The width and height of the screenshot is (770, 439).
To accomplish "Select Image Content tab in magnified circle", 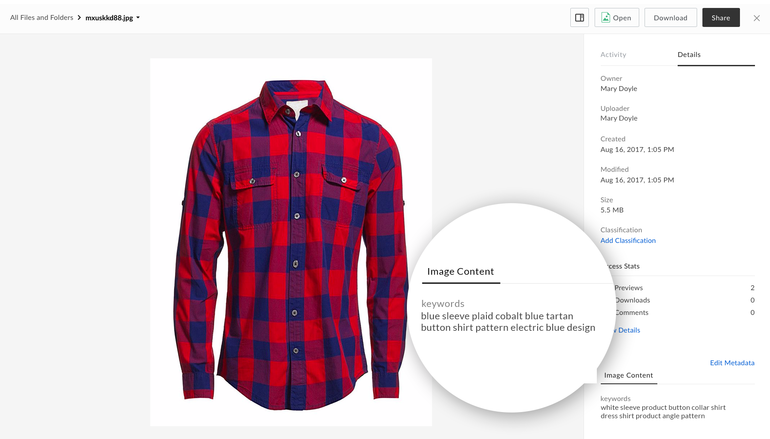I will (x=461, y=272).
